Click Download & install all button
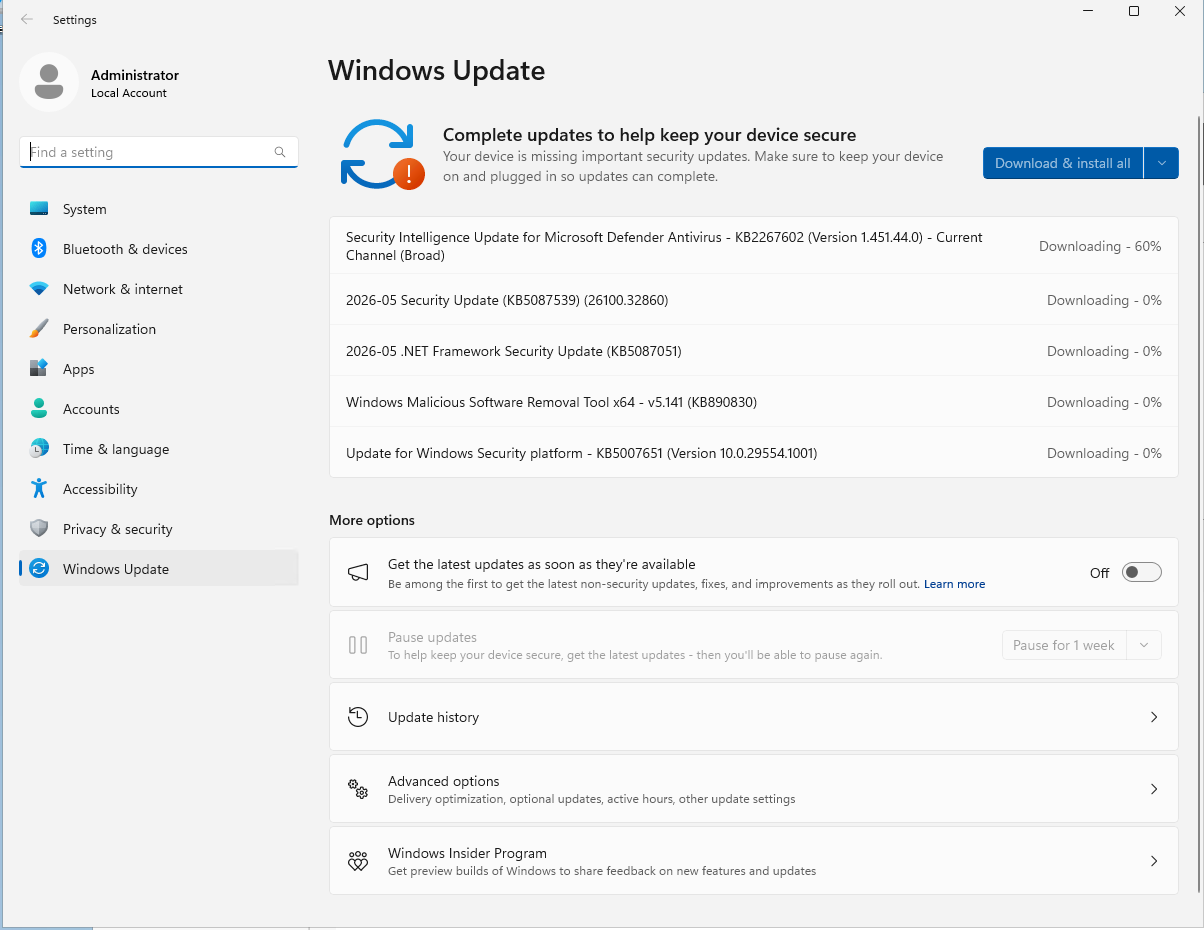Screen dimensions: 1204x930 click(x=1063, y=163)
